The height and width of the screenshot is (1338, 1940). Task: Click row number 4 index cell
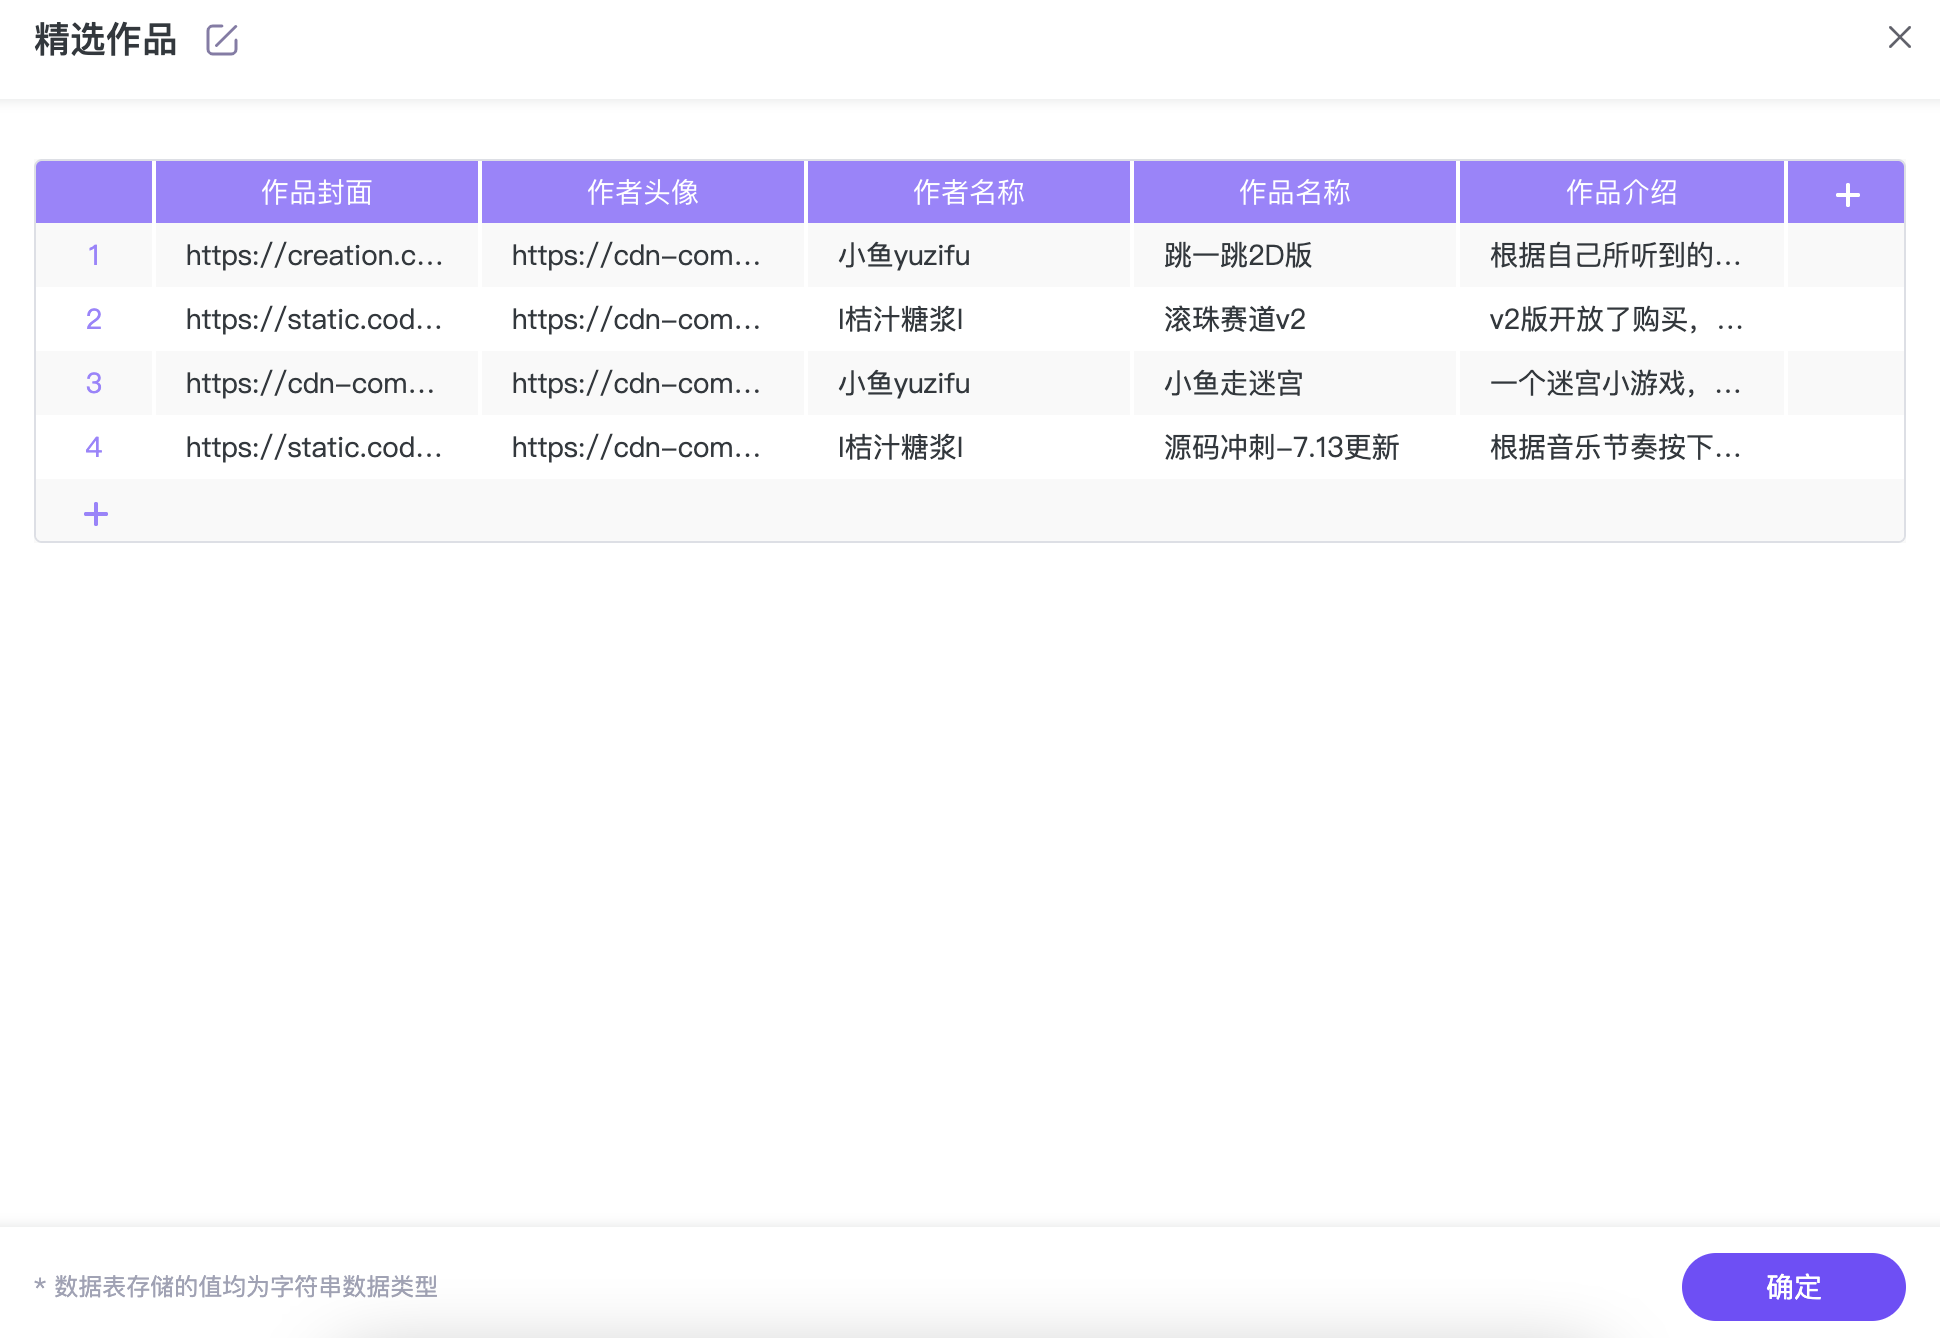click(x=94, y=448)
